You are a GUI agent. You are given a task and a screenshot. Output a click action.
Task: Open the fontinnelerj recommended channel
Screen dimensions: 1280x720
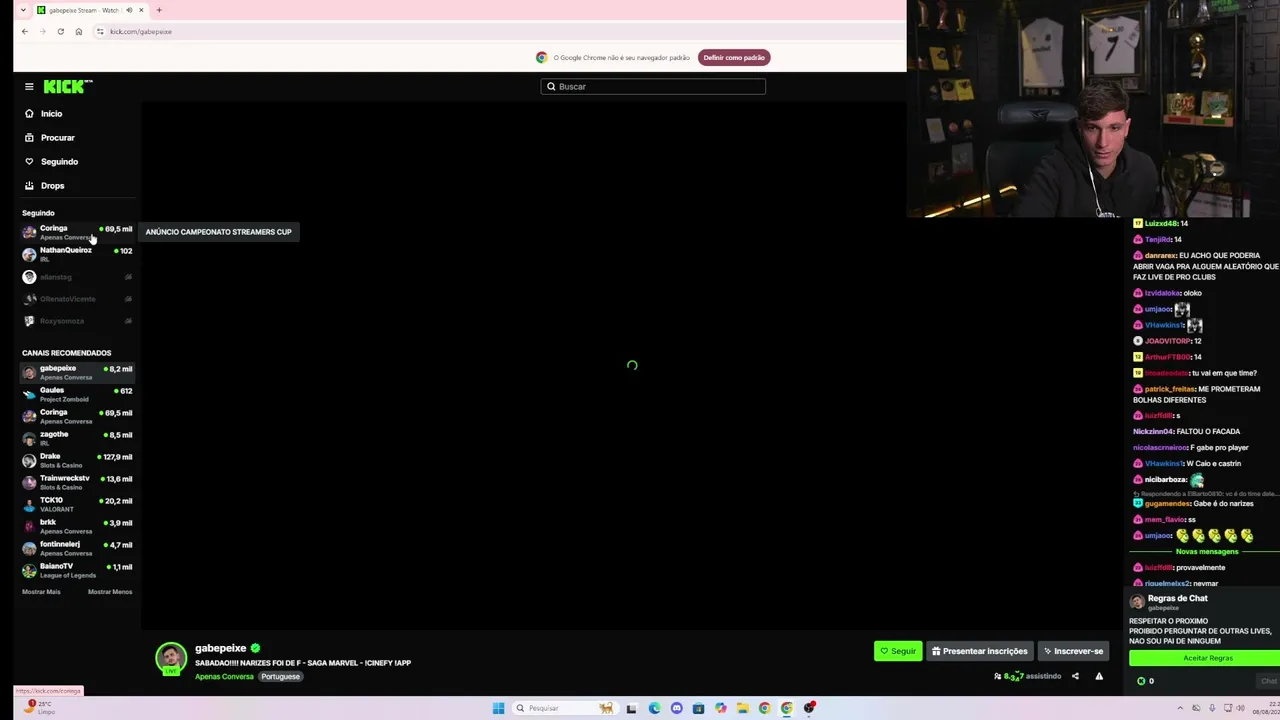(x=77, y=548)
